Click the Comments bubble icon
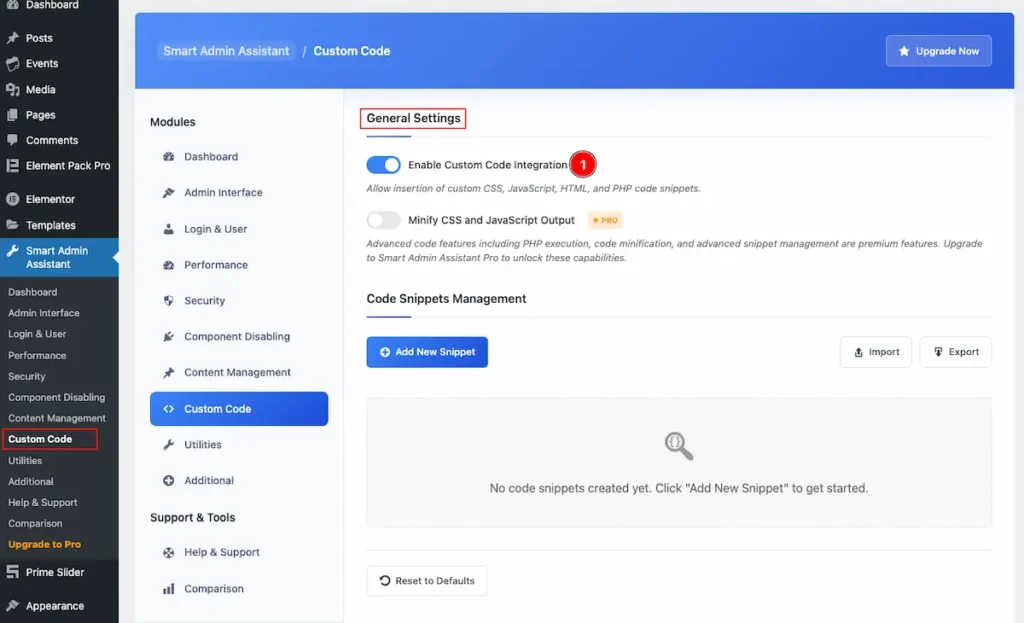Image resolution: width=1024 pixels, height=623 pixels. 12,140
